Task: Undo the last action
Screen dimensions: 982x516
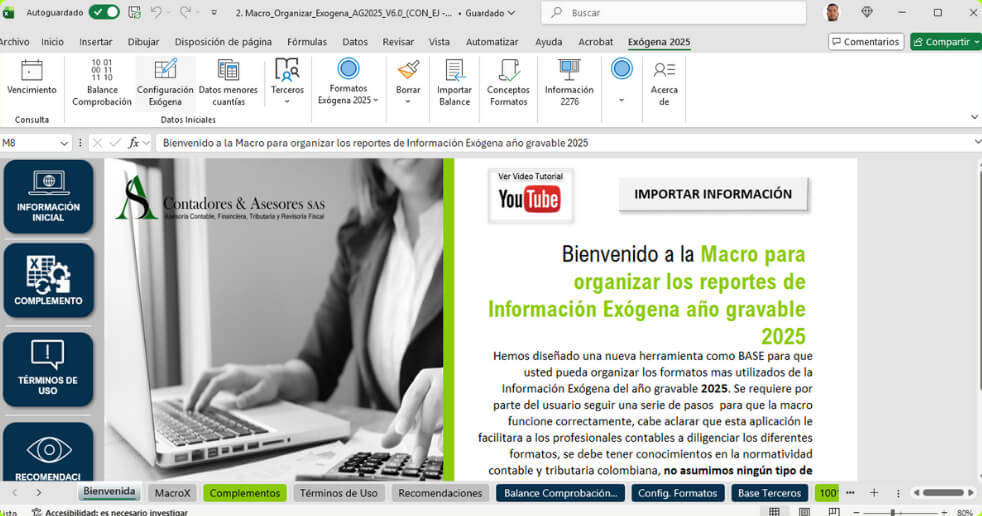Action: click(x=156, y=12)
